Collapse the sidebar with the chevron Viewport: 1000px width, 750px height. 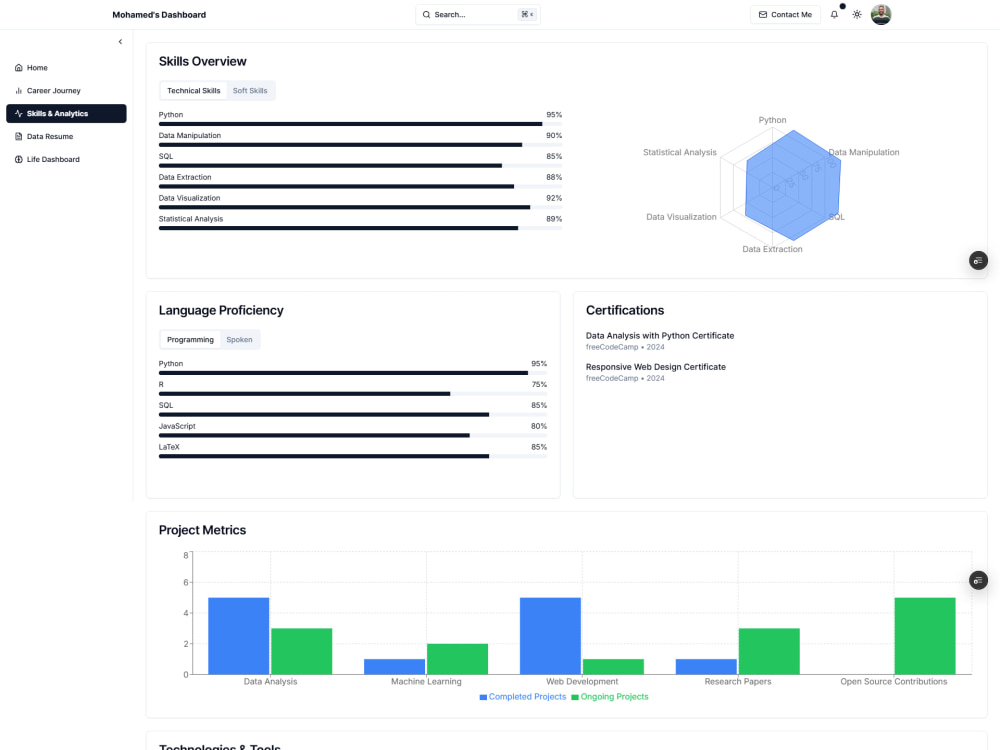120,41
